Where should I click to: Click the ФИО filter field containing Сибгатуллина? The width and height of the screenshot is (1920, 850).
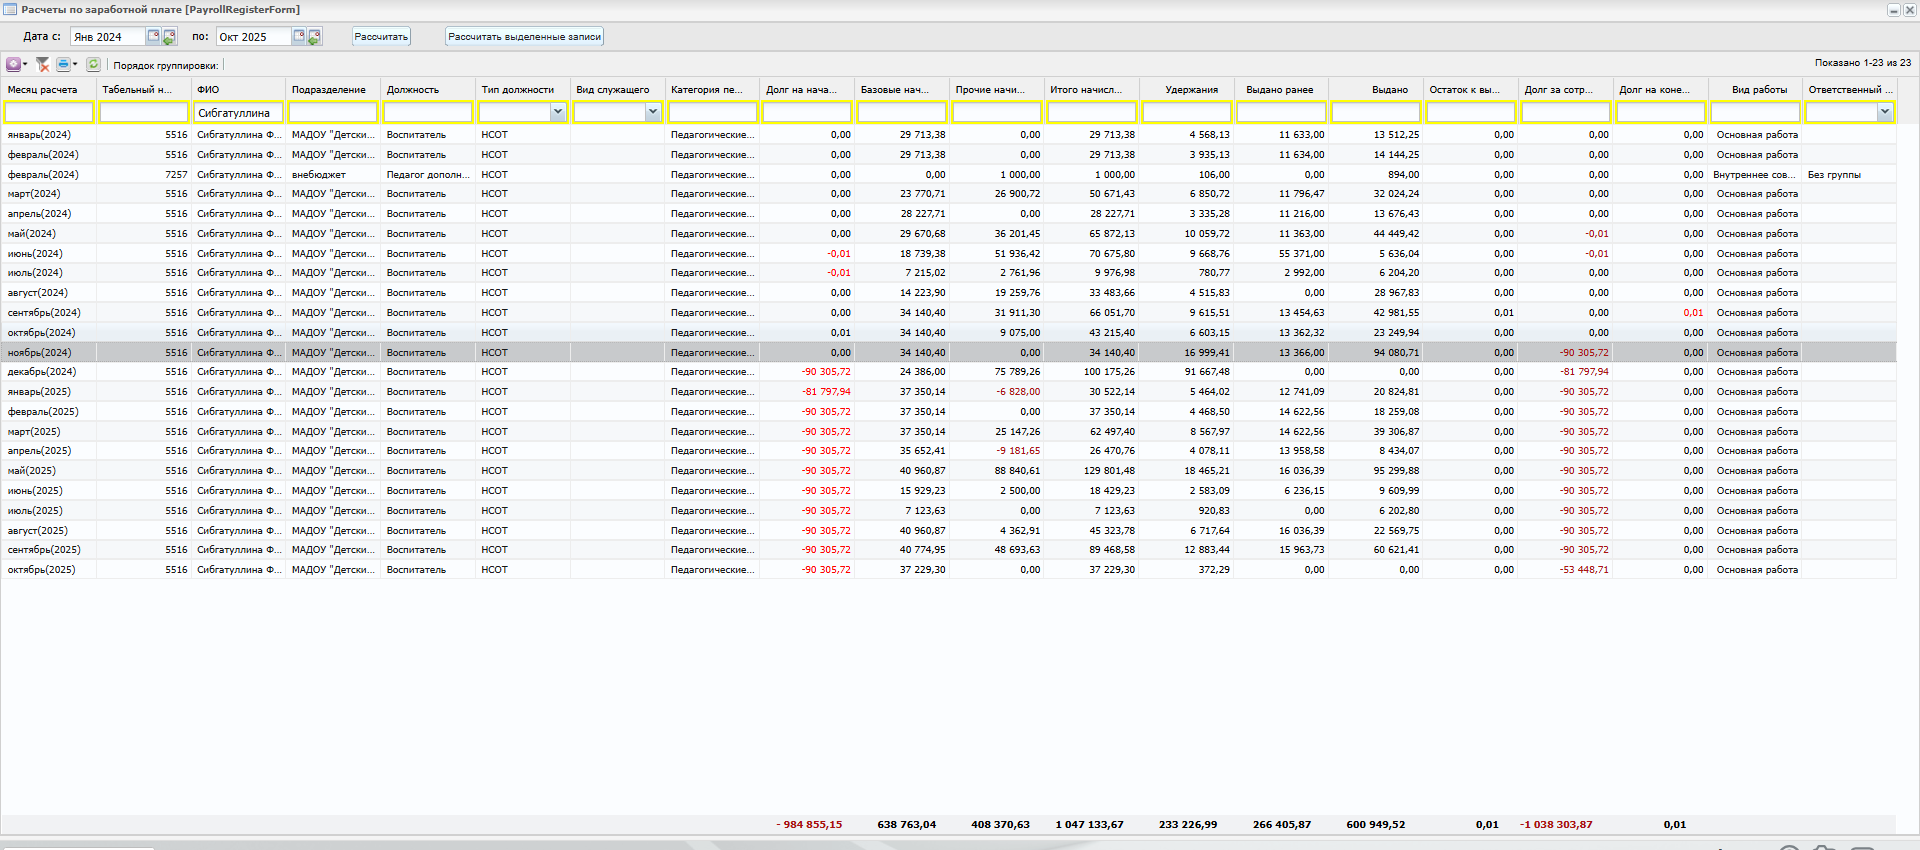click(x=238, y=112)
